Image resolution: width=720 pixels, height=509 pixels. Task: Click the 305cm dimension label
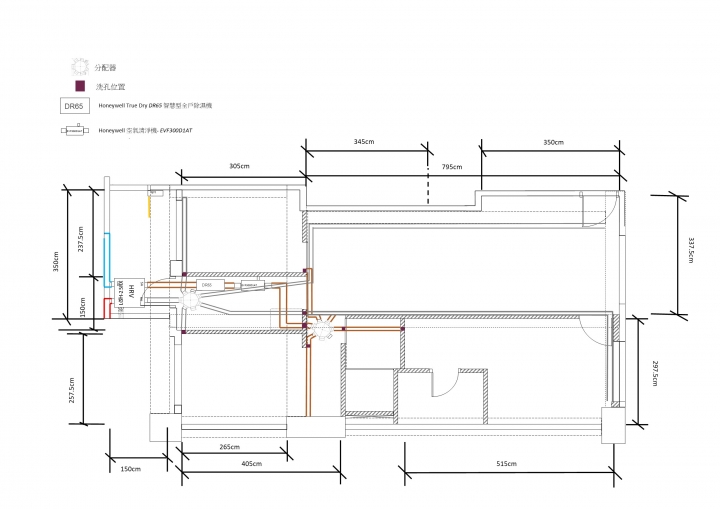(239, 166)
